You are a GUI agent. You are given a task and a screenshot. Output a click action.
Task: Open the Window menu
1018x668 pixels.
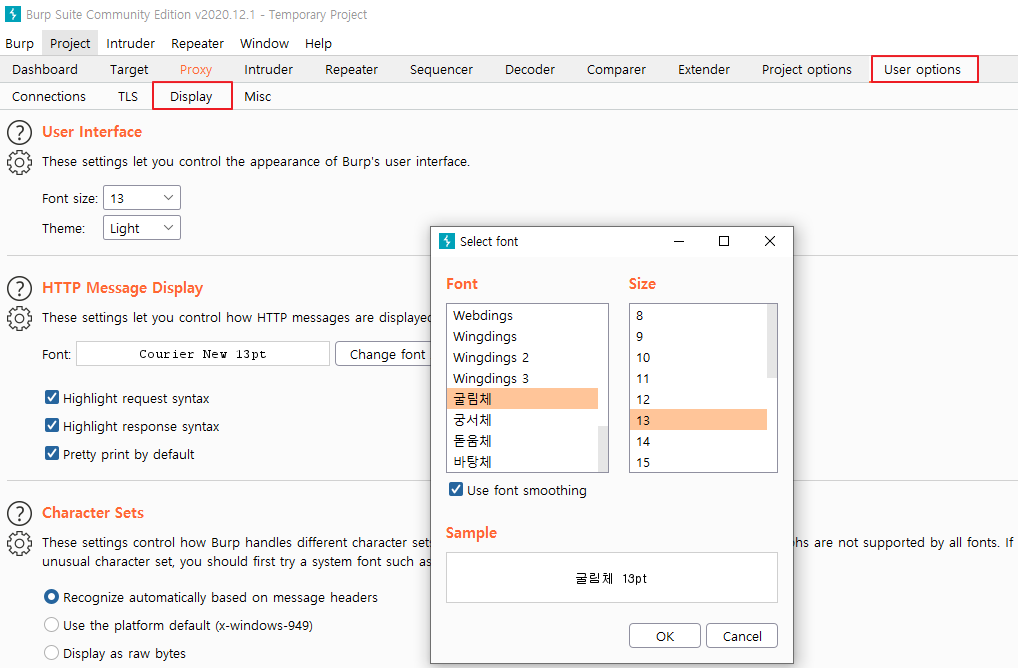click(x=264, y=43)
